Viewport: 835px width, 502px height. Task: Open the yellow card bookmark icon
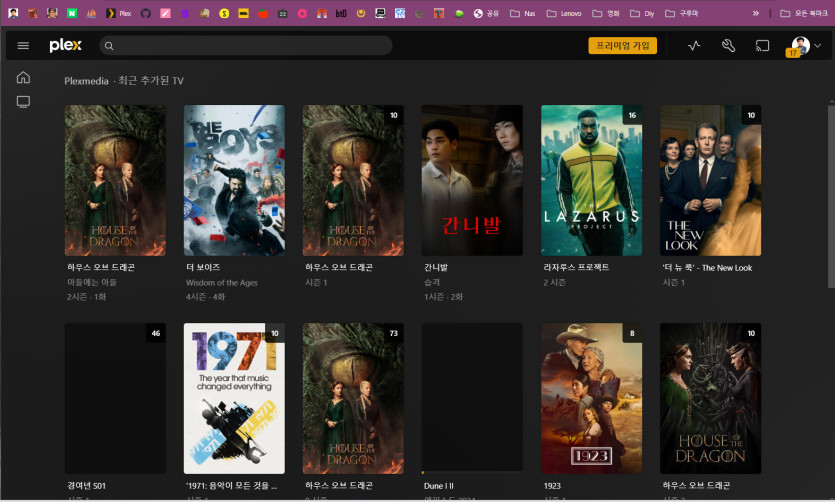(x=243, y=13)
